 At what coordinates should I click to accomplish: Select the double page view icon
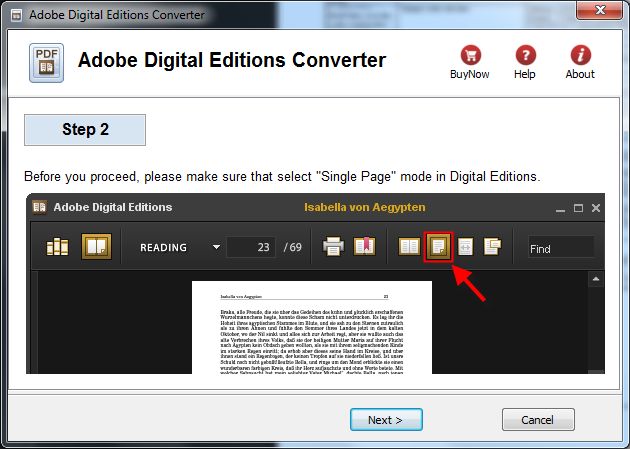[409, 247]
